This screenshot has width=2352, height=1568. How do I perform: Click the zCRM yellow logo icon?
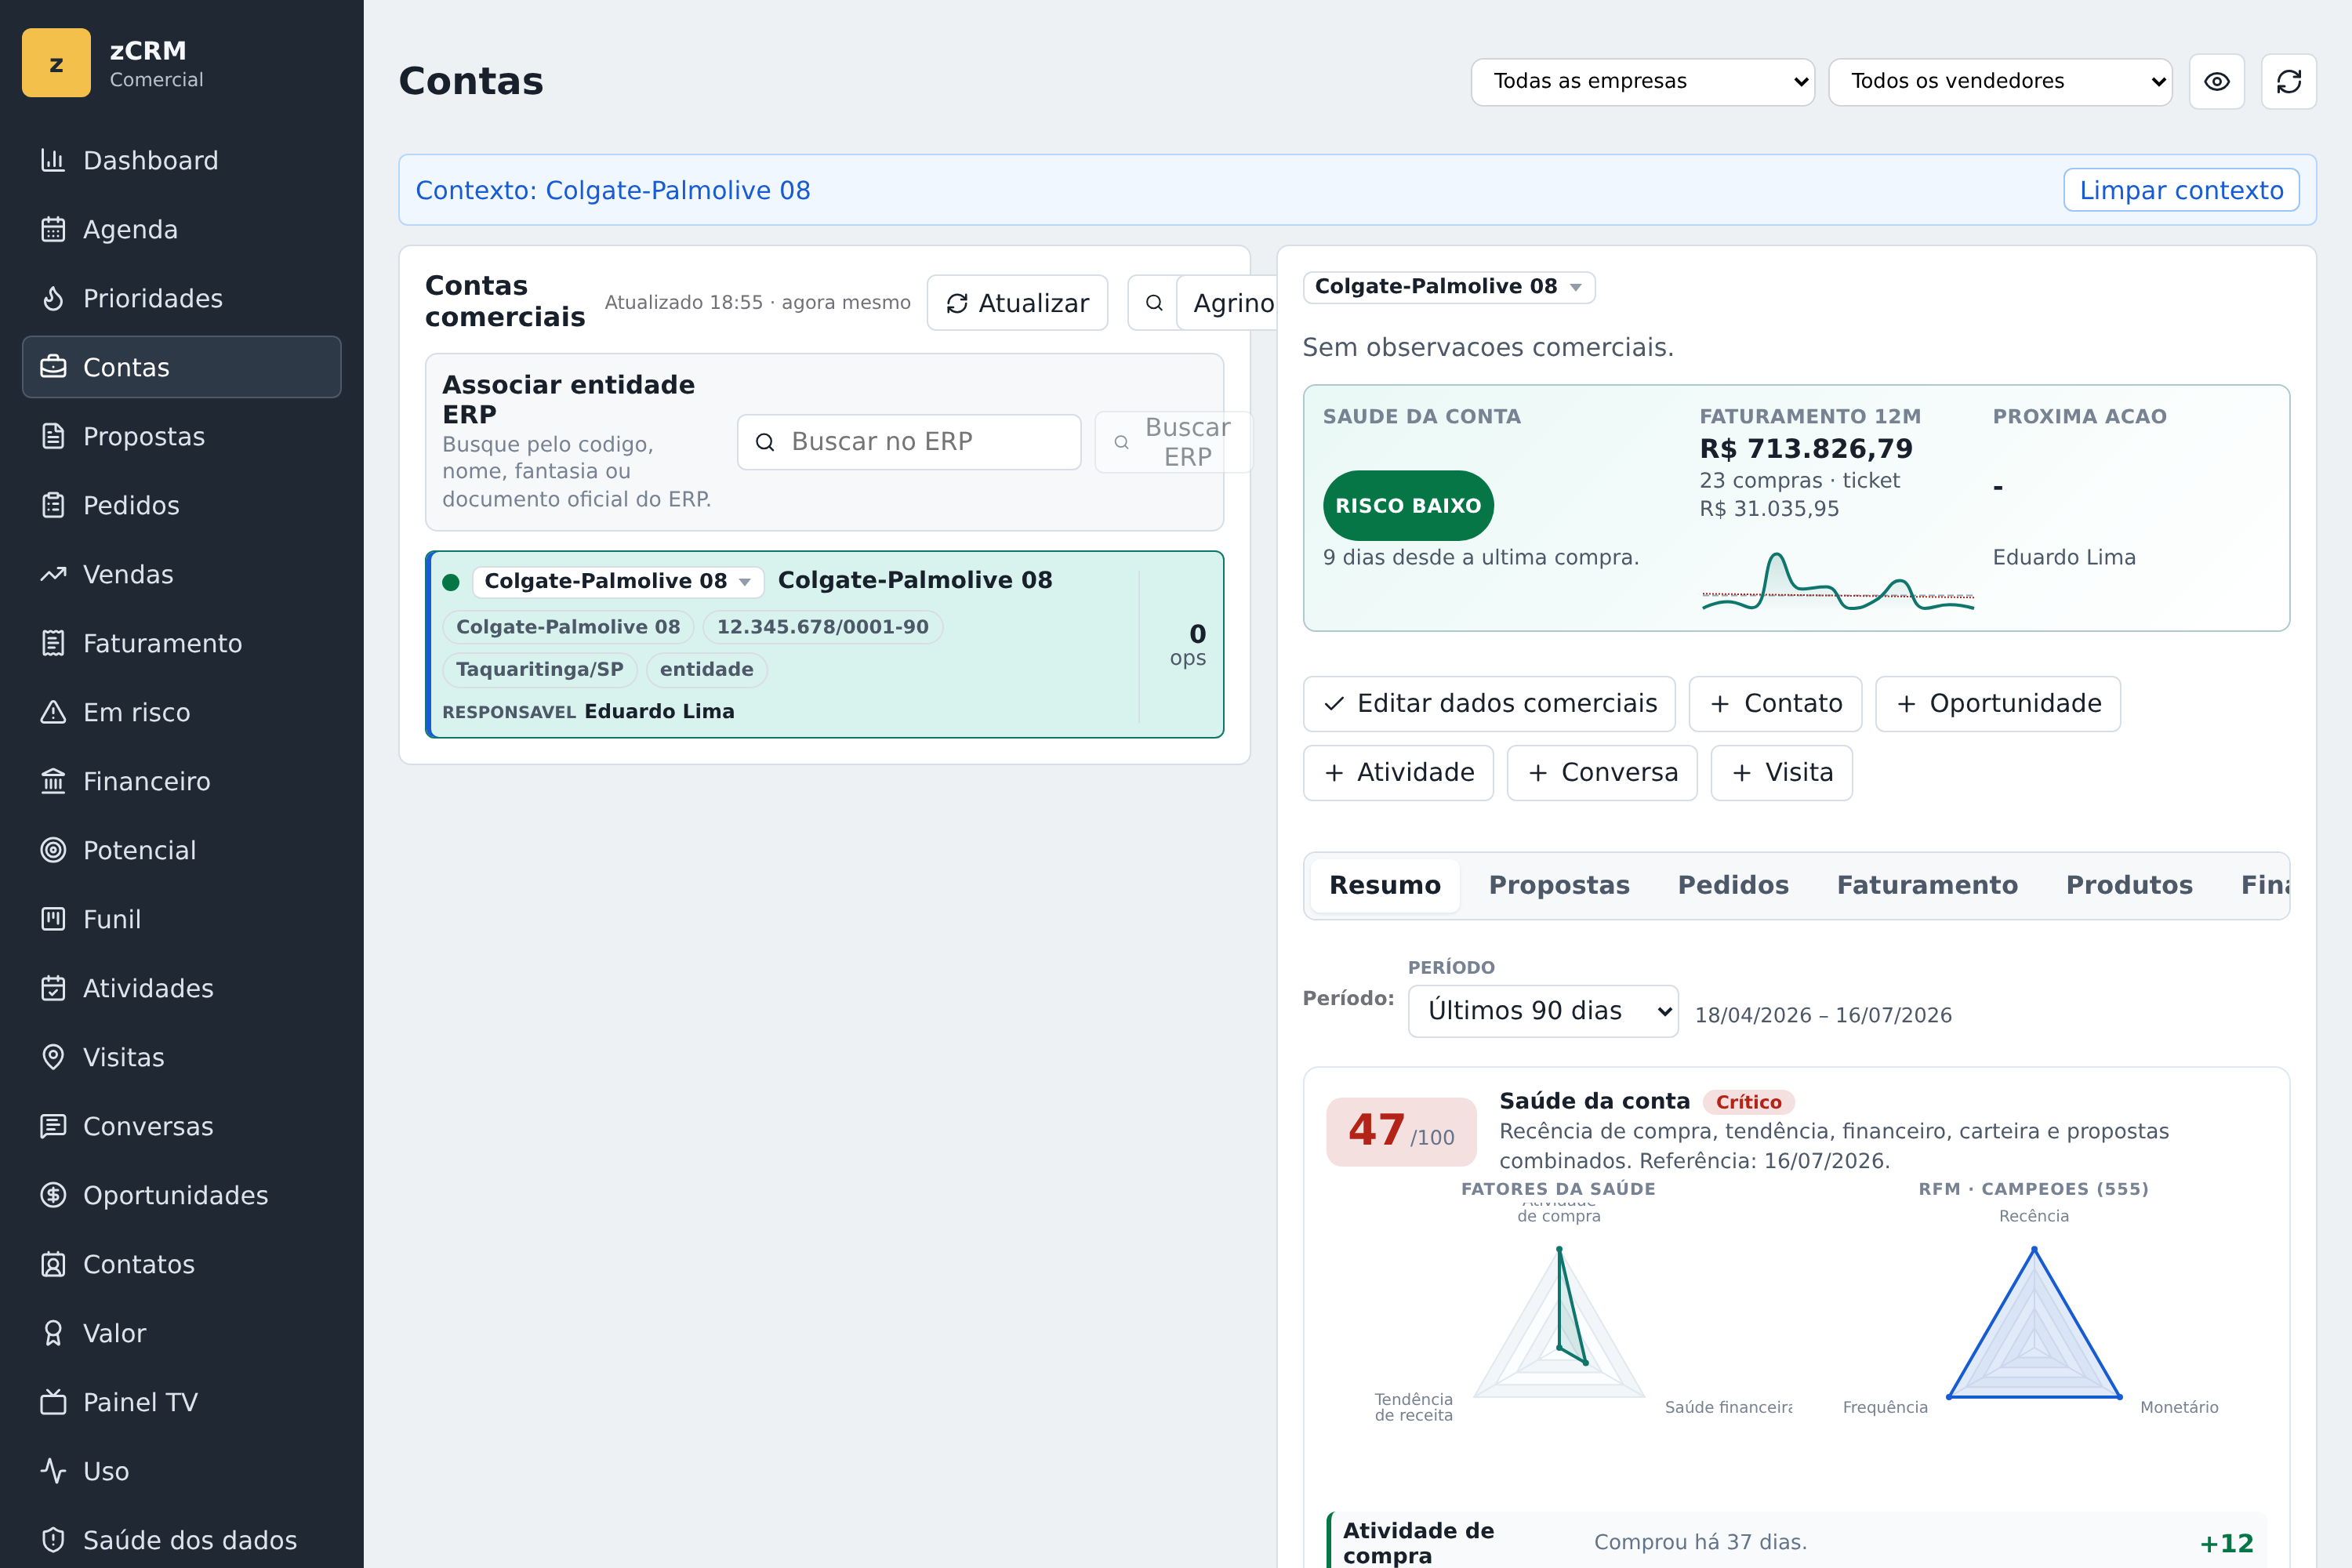click(x=56, y=63)
